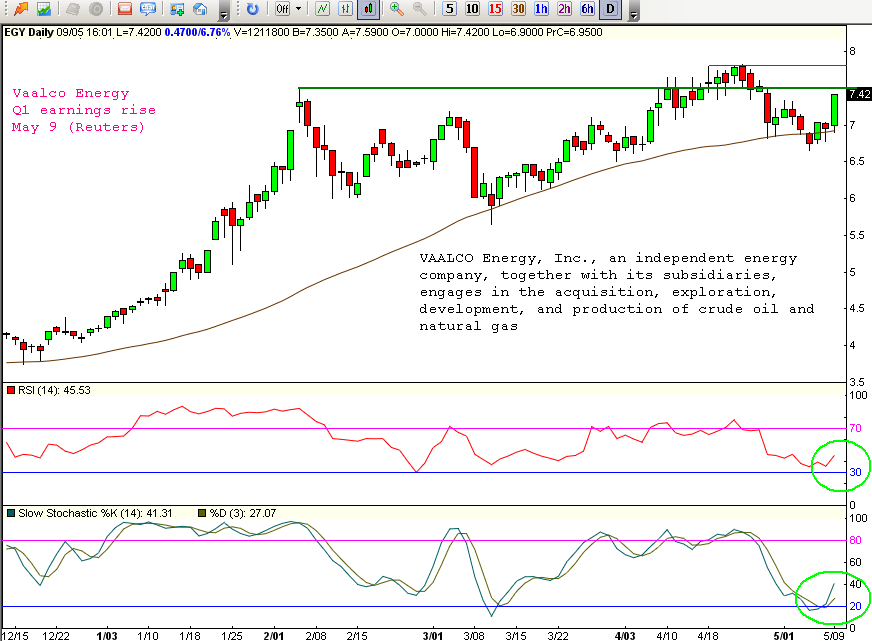Viewport: 872px width, 641px height.
Task: Click the add-symbol icon with green plus
Action: [x=174, y=10]
